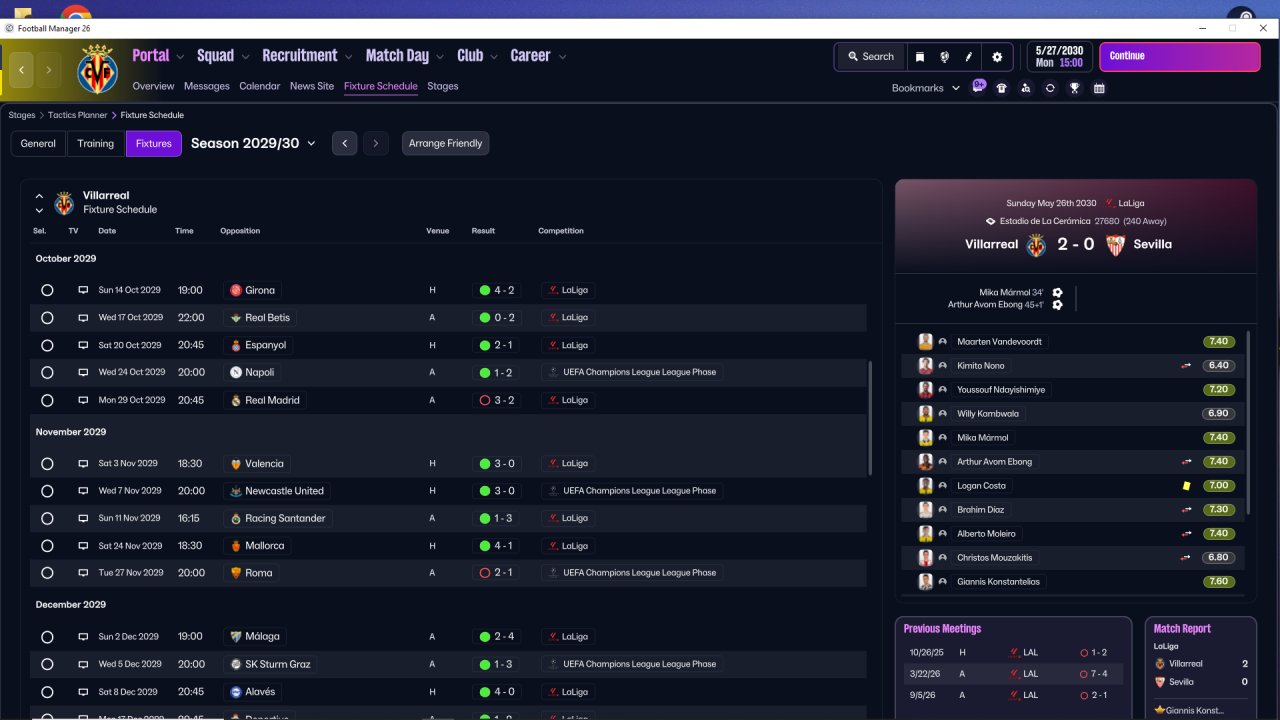Open the trophy shortcut icon
The width and height of the screenshot is (1280, 720).
tap(1074, 88)
